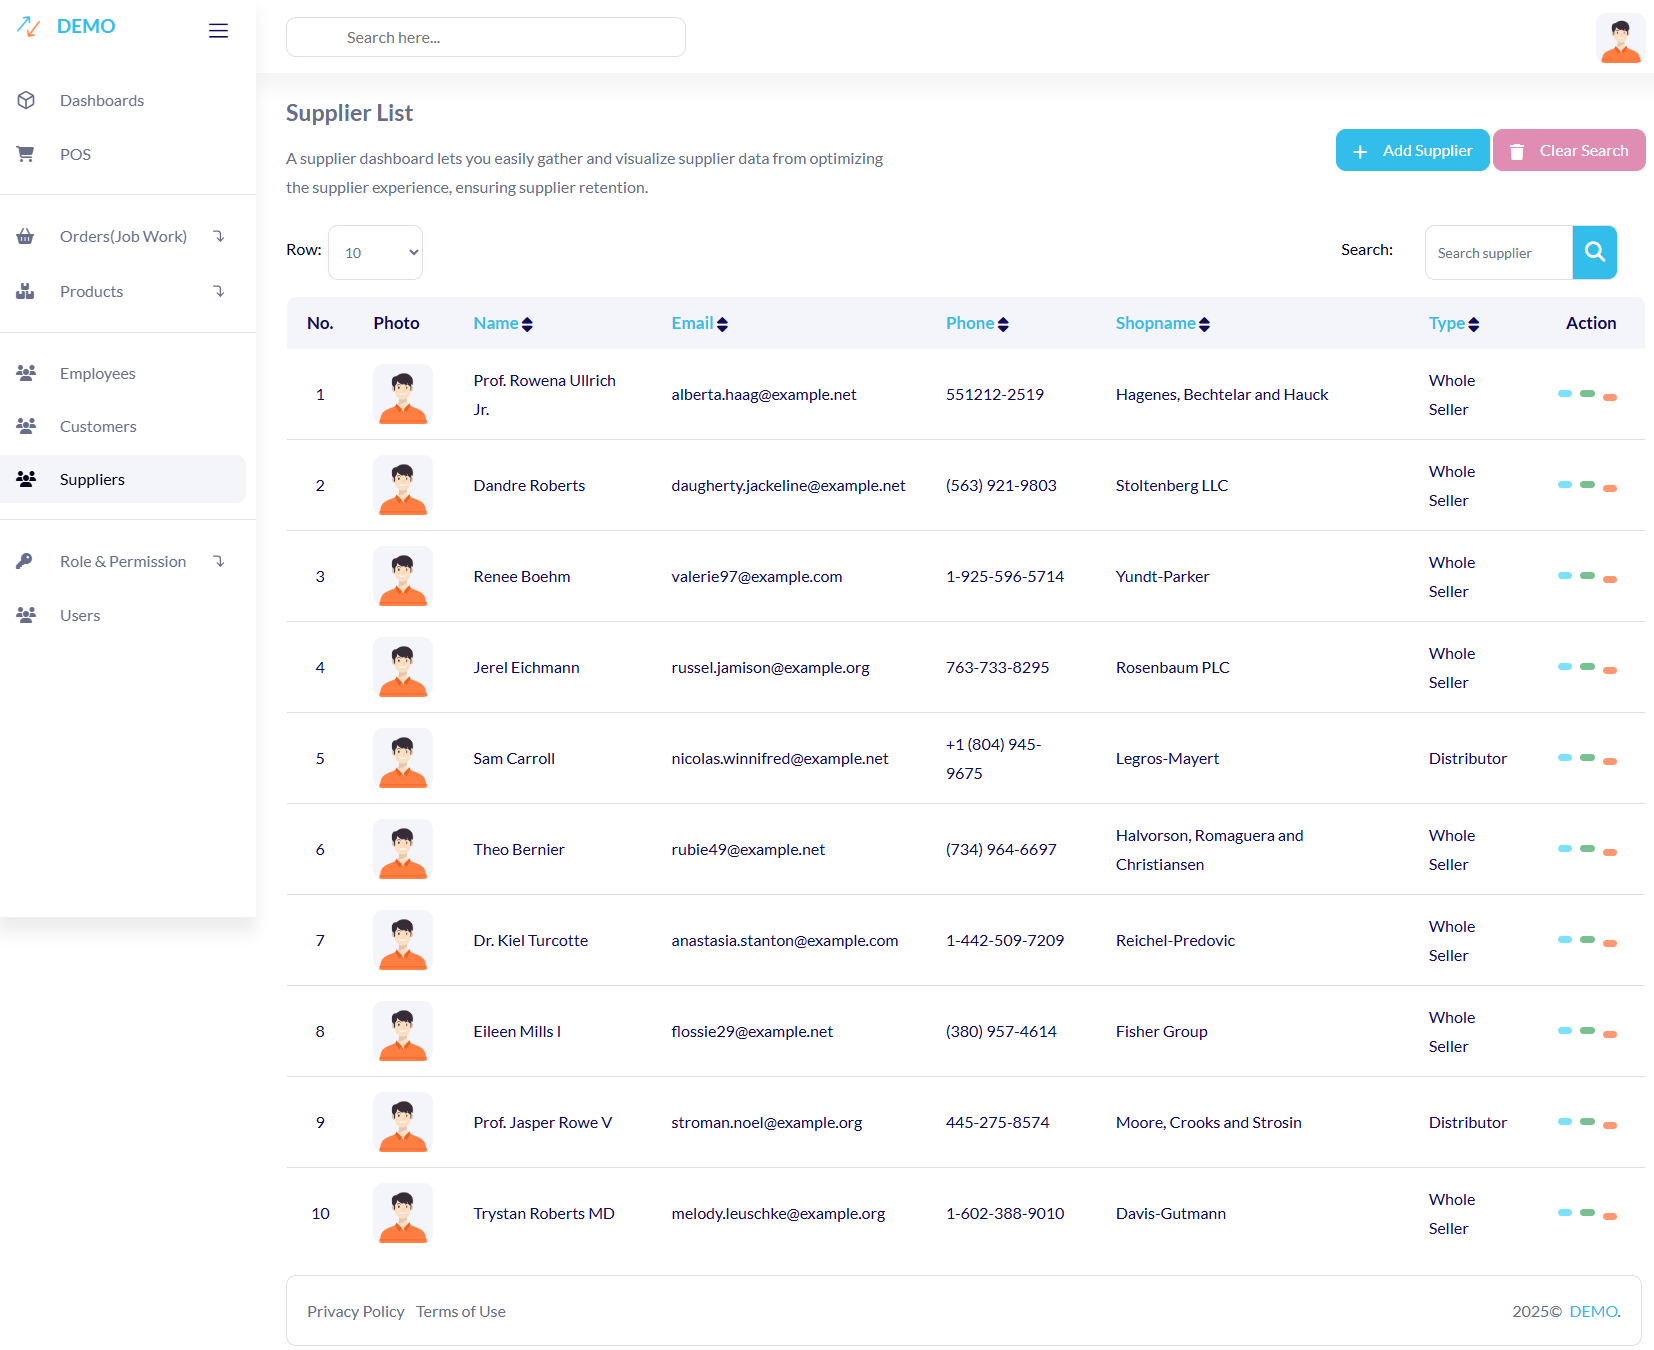The height and width of the screenshot is (1350, 1654).
Task: Open the Customers sidebar item
Action: pyautogui.click(x=98, y=426)
